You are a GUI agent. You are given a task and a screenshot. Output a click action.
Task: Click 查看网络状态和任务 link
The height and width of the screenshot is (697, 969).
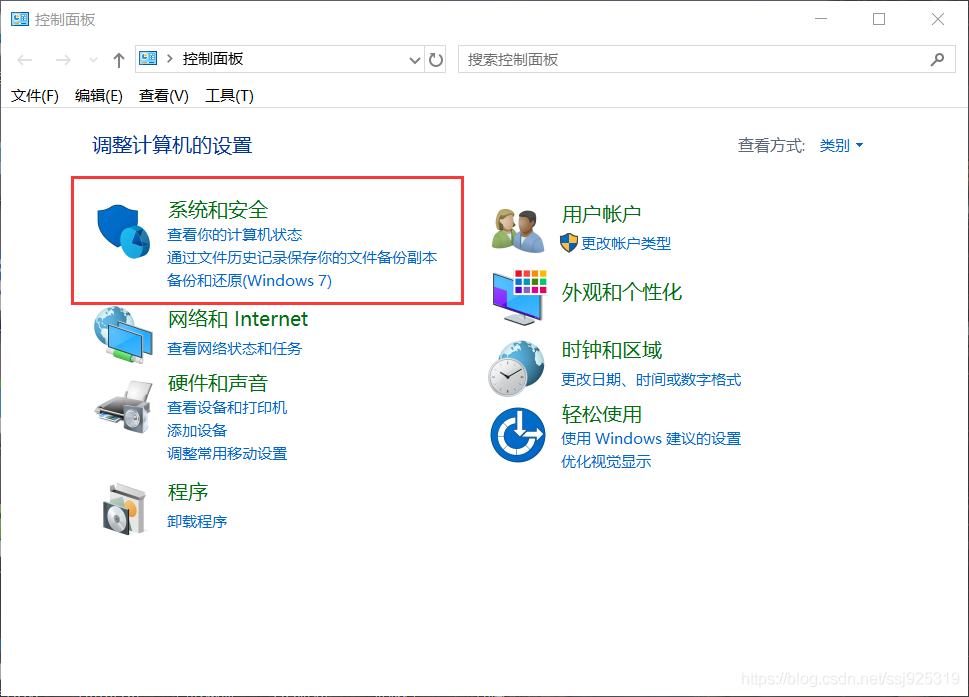click(x=234, y=348)
